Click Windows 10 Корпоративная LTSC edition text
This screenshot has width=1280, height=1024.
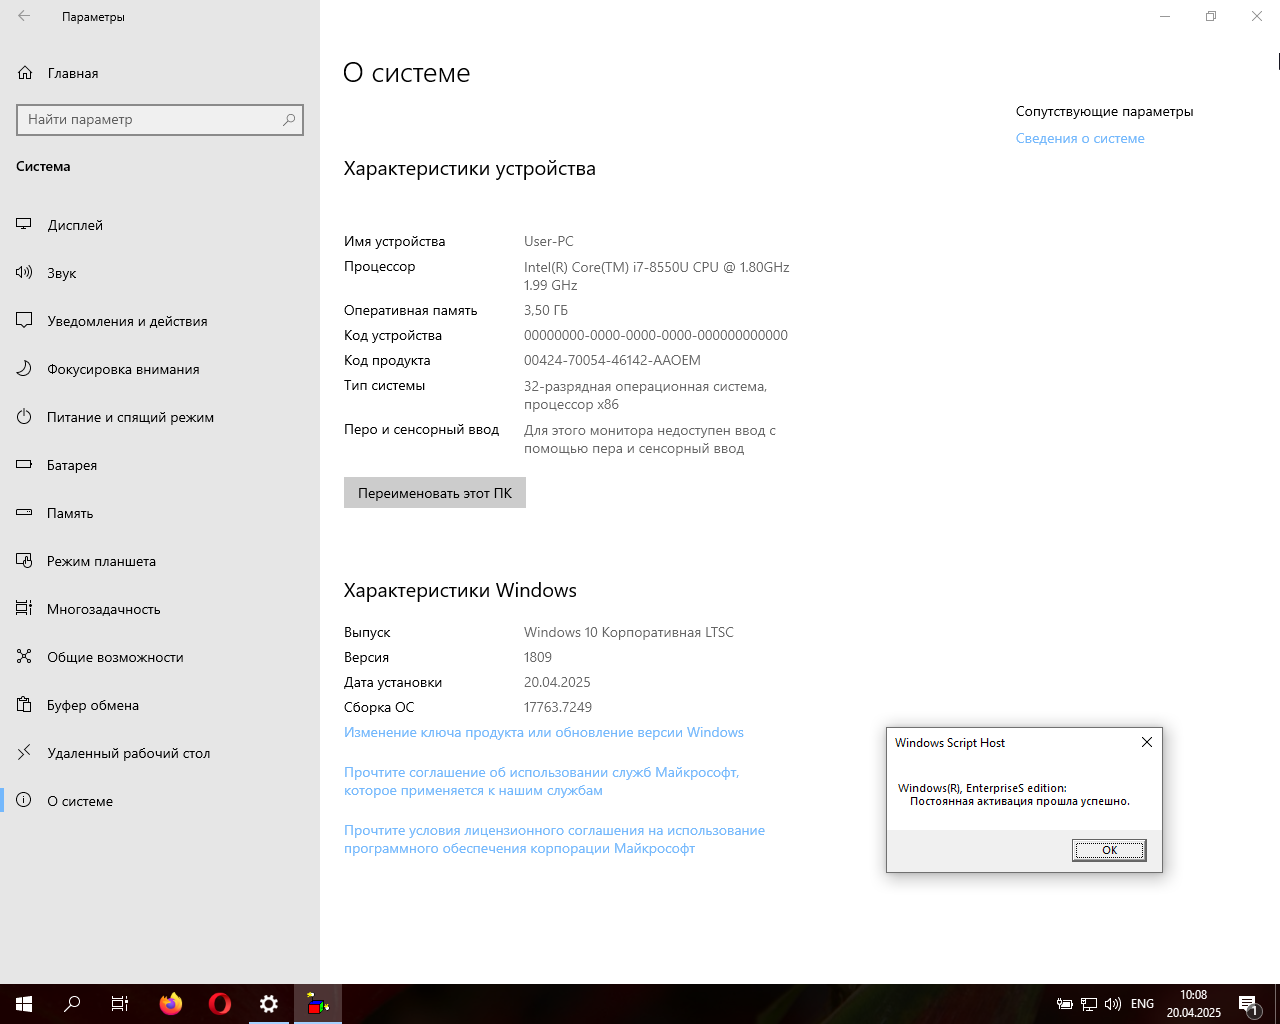click(629, 633)
